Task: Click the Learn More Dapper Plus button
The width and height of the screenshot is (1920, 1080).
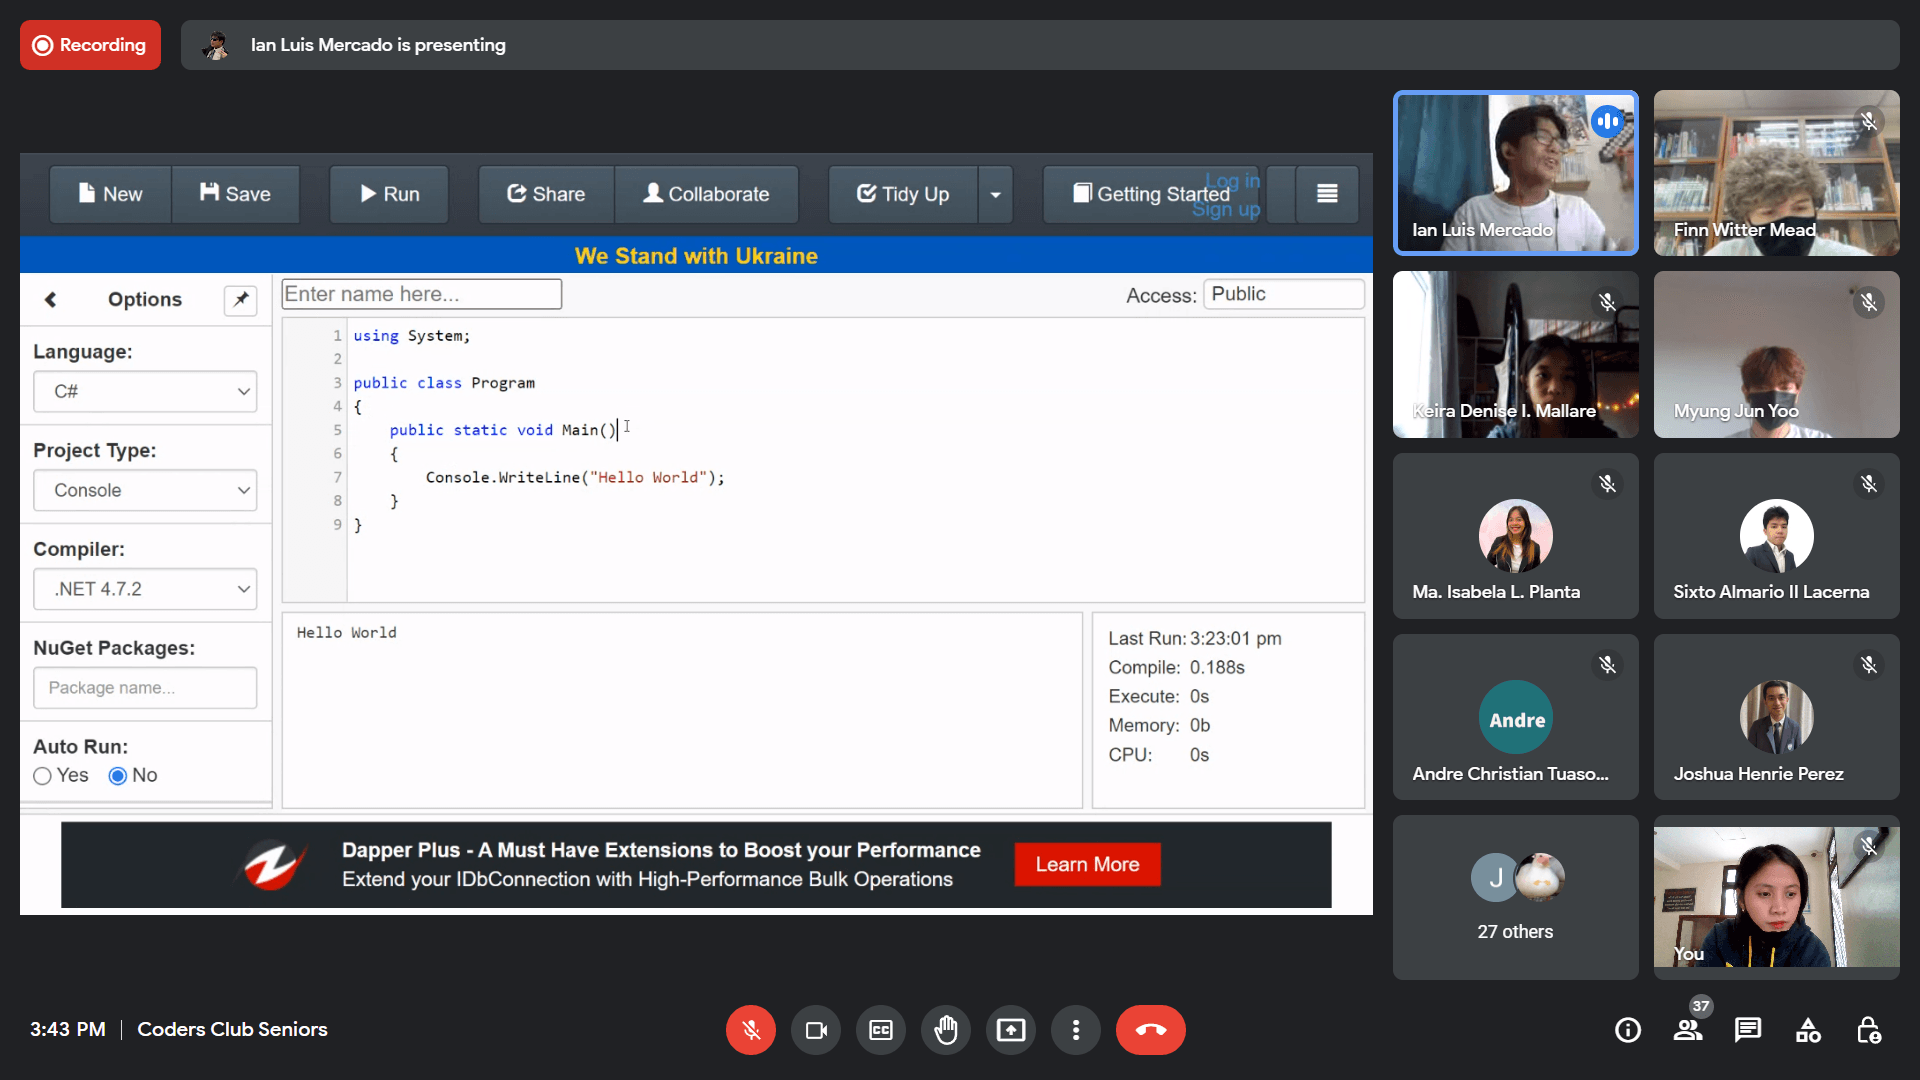Action: tap(1087, 864)
